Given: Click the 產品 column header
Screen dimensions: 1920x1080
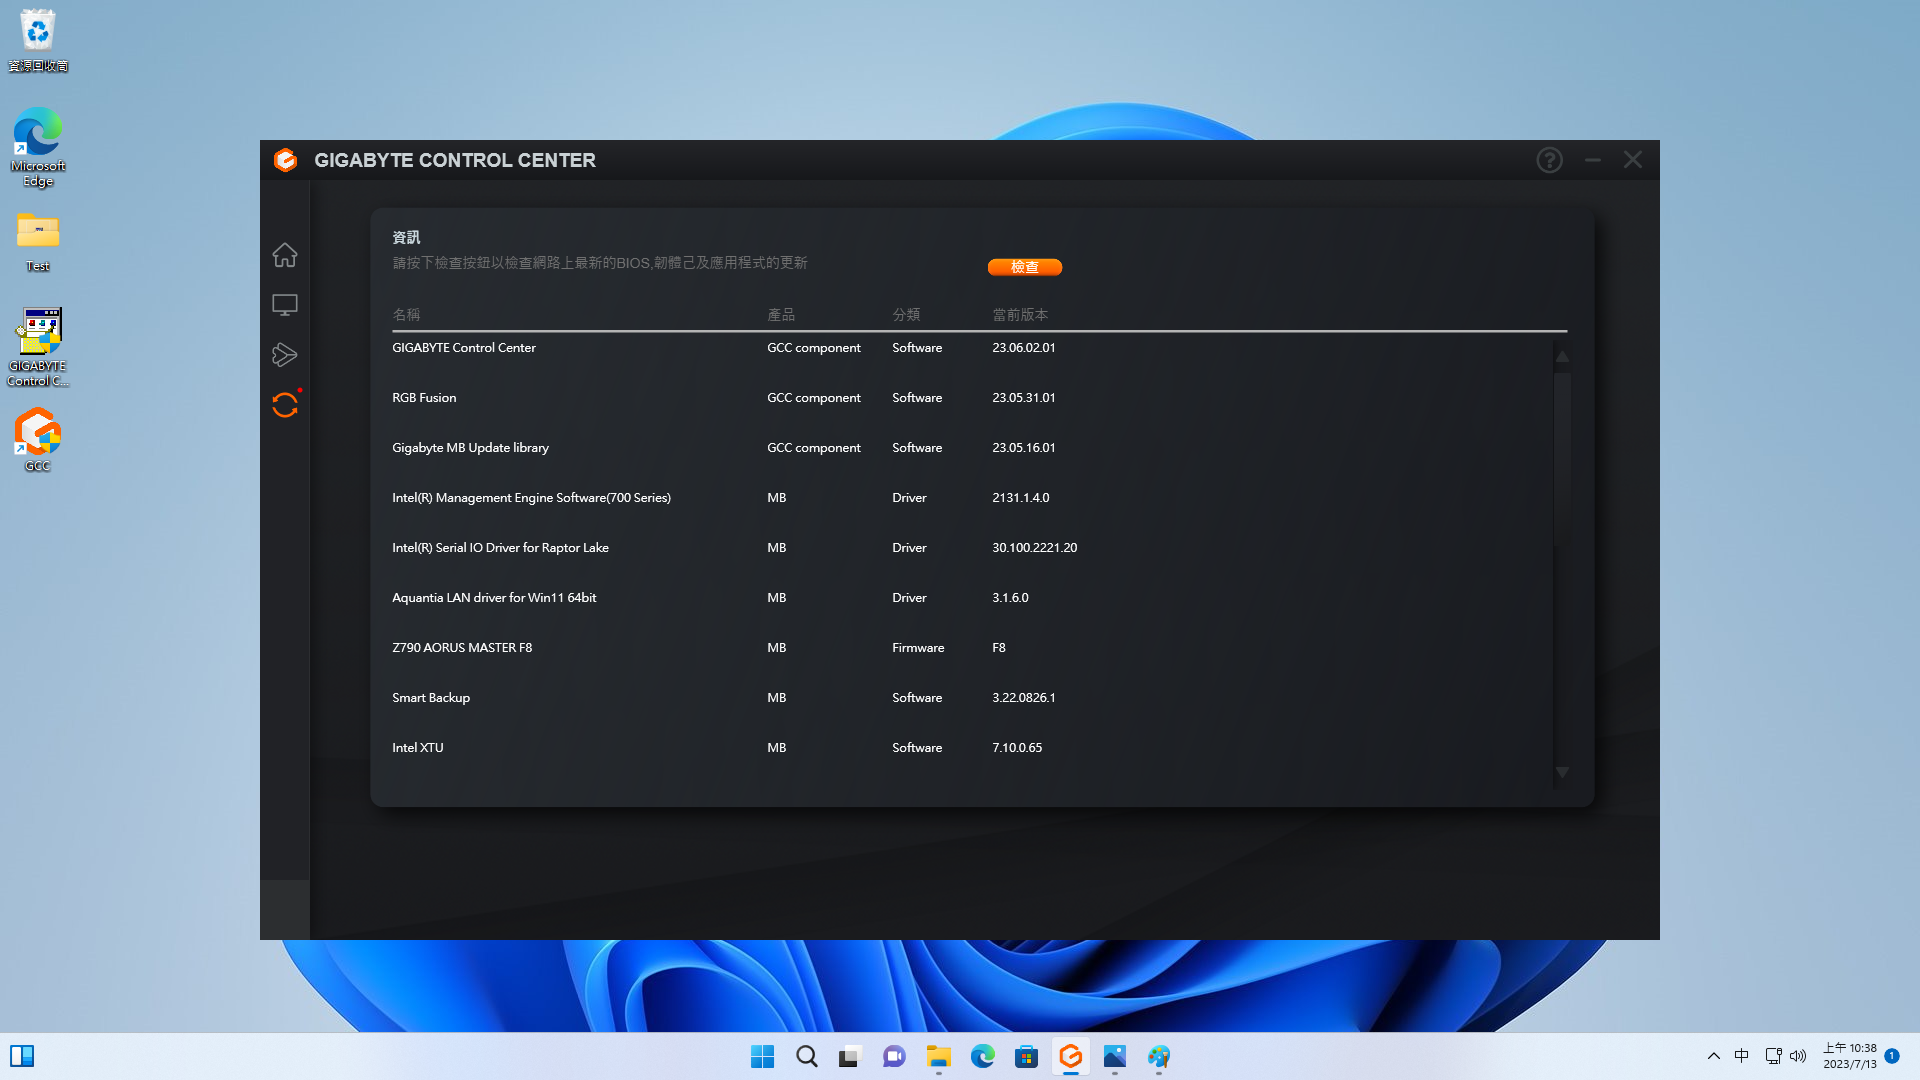Looking at the screenshot, I should click(x=781, y=315).
